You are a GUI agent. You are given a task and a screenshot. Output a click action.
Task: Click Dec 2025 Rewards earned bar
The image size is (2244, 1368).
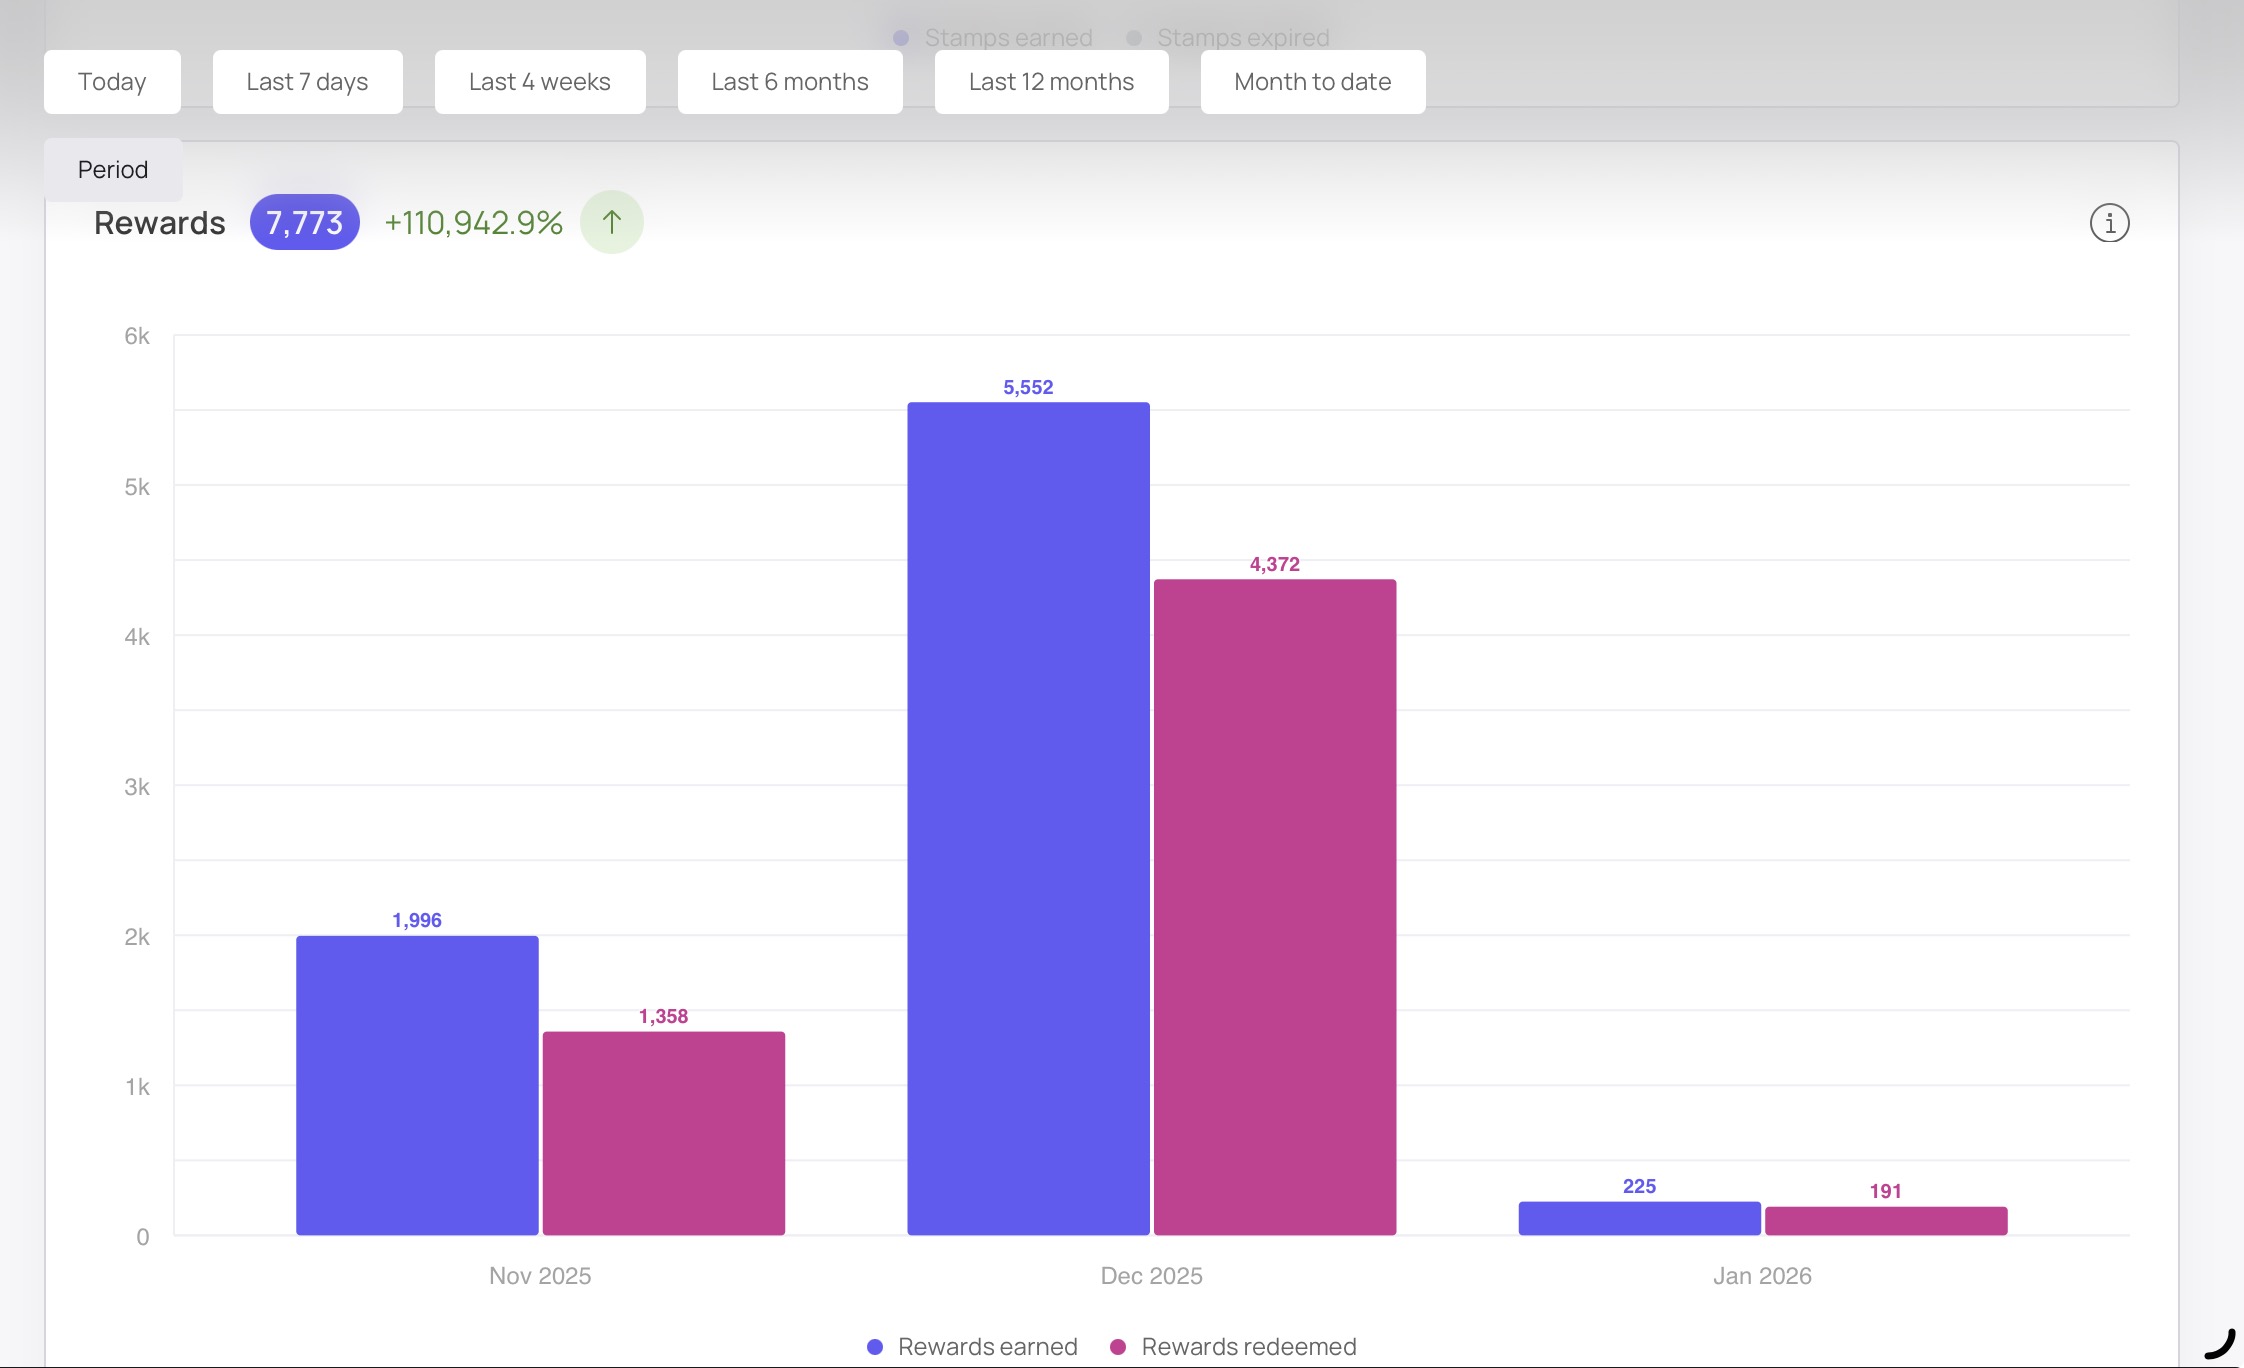click(x=1028, y=818)
